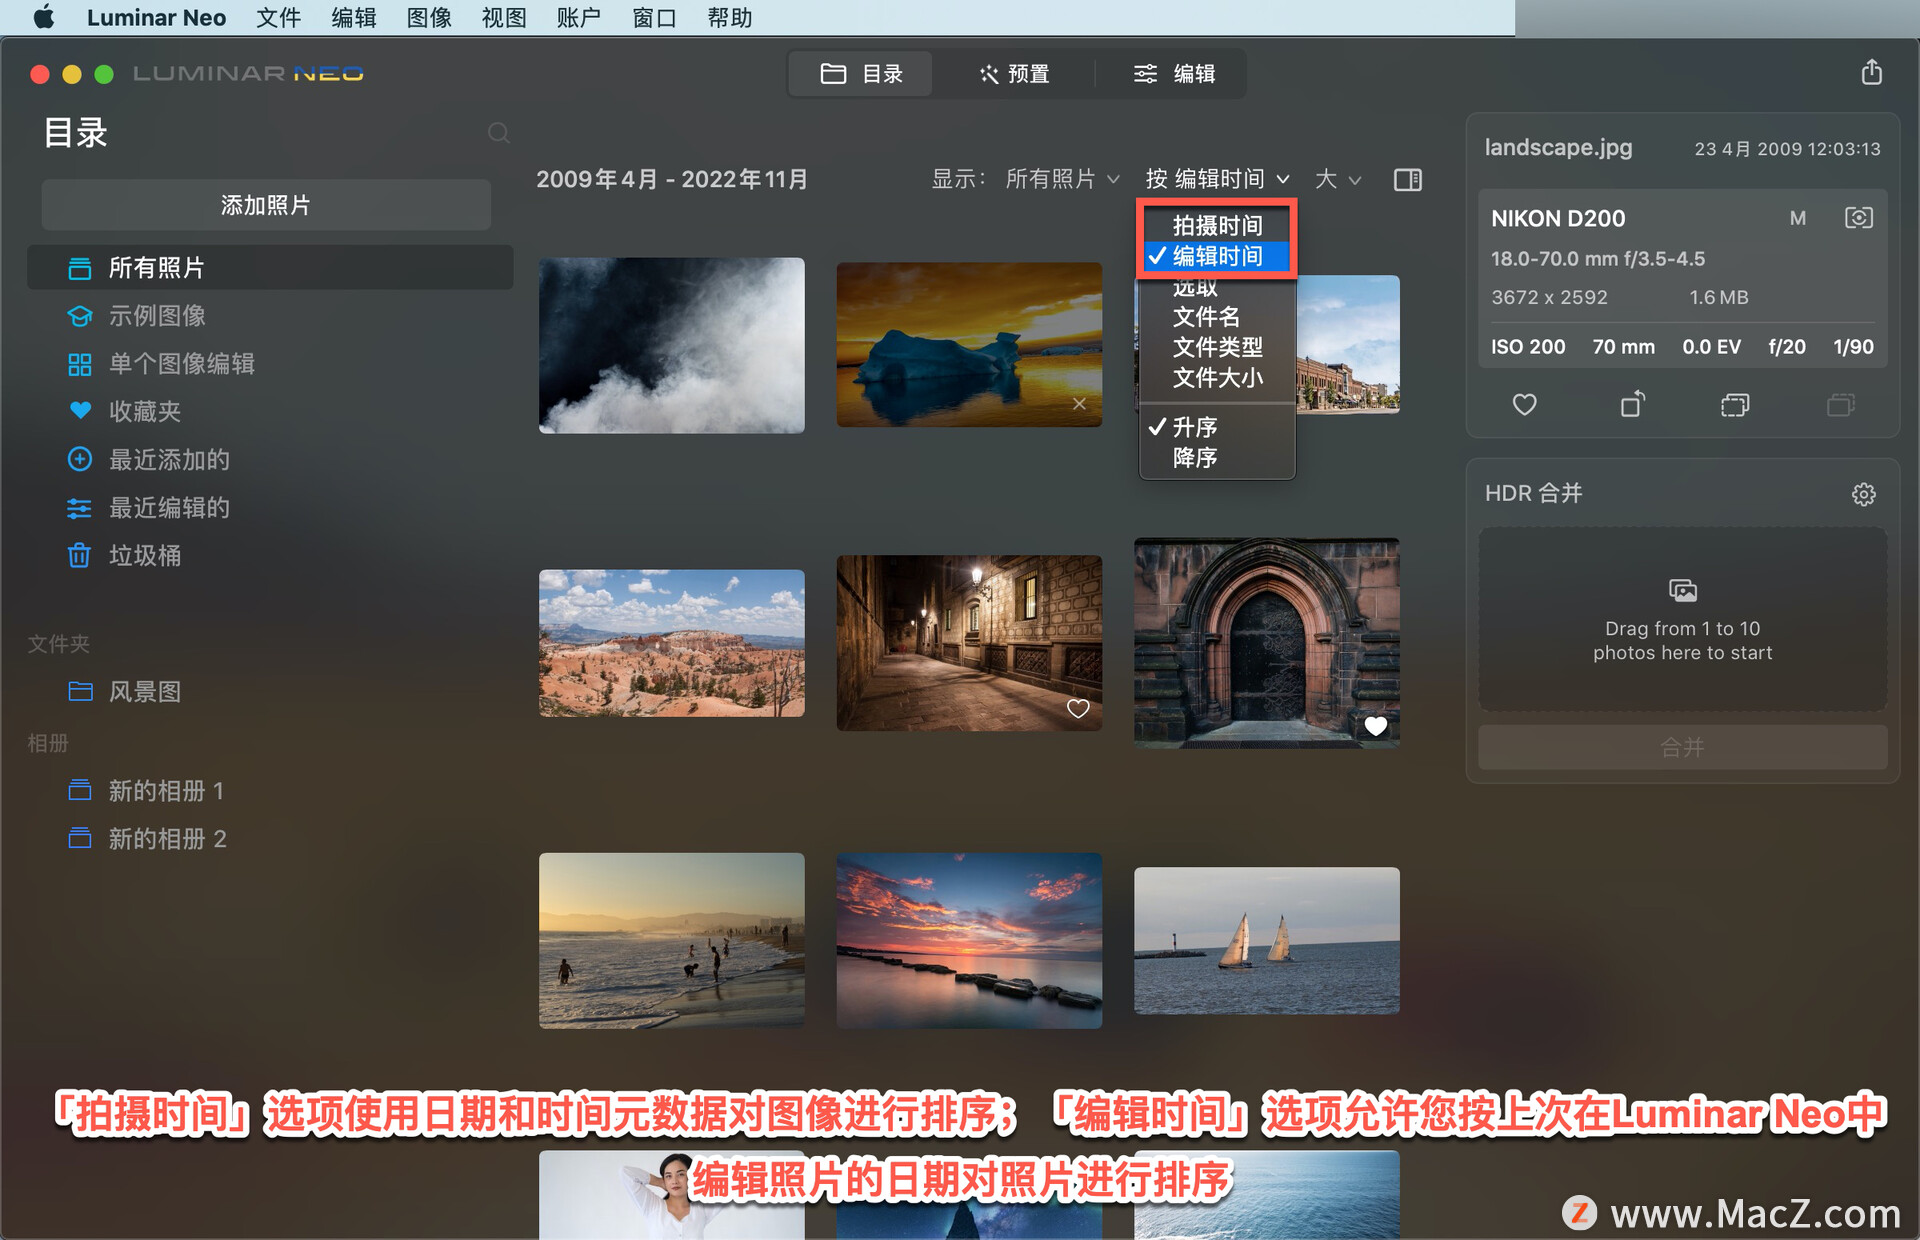Image resolution: width=1920 pixels, height=1240 pixels.
Task: Open HDR 合并 settings gear
Action: coord(1863,494)
